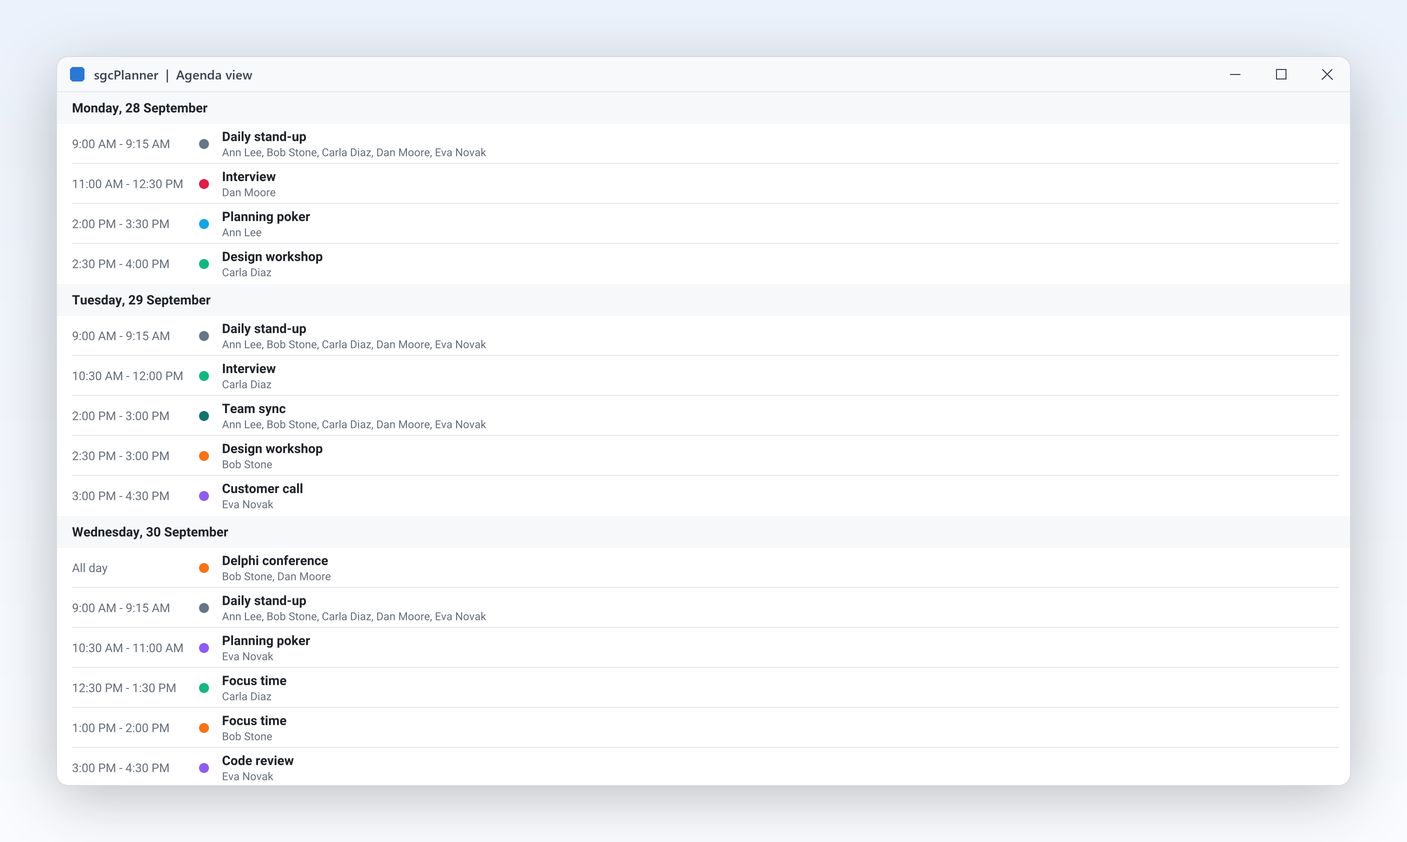Click the orange dot beside Tuesday's Design workshop
Screen dimensions: 1407x842
click(x=204, y=456)
